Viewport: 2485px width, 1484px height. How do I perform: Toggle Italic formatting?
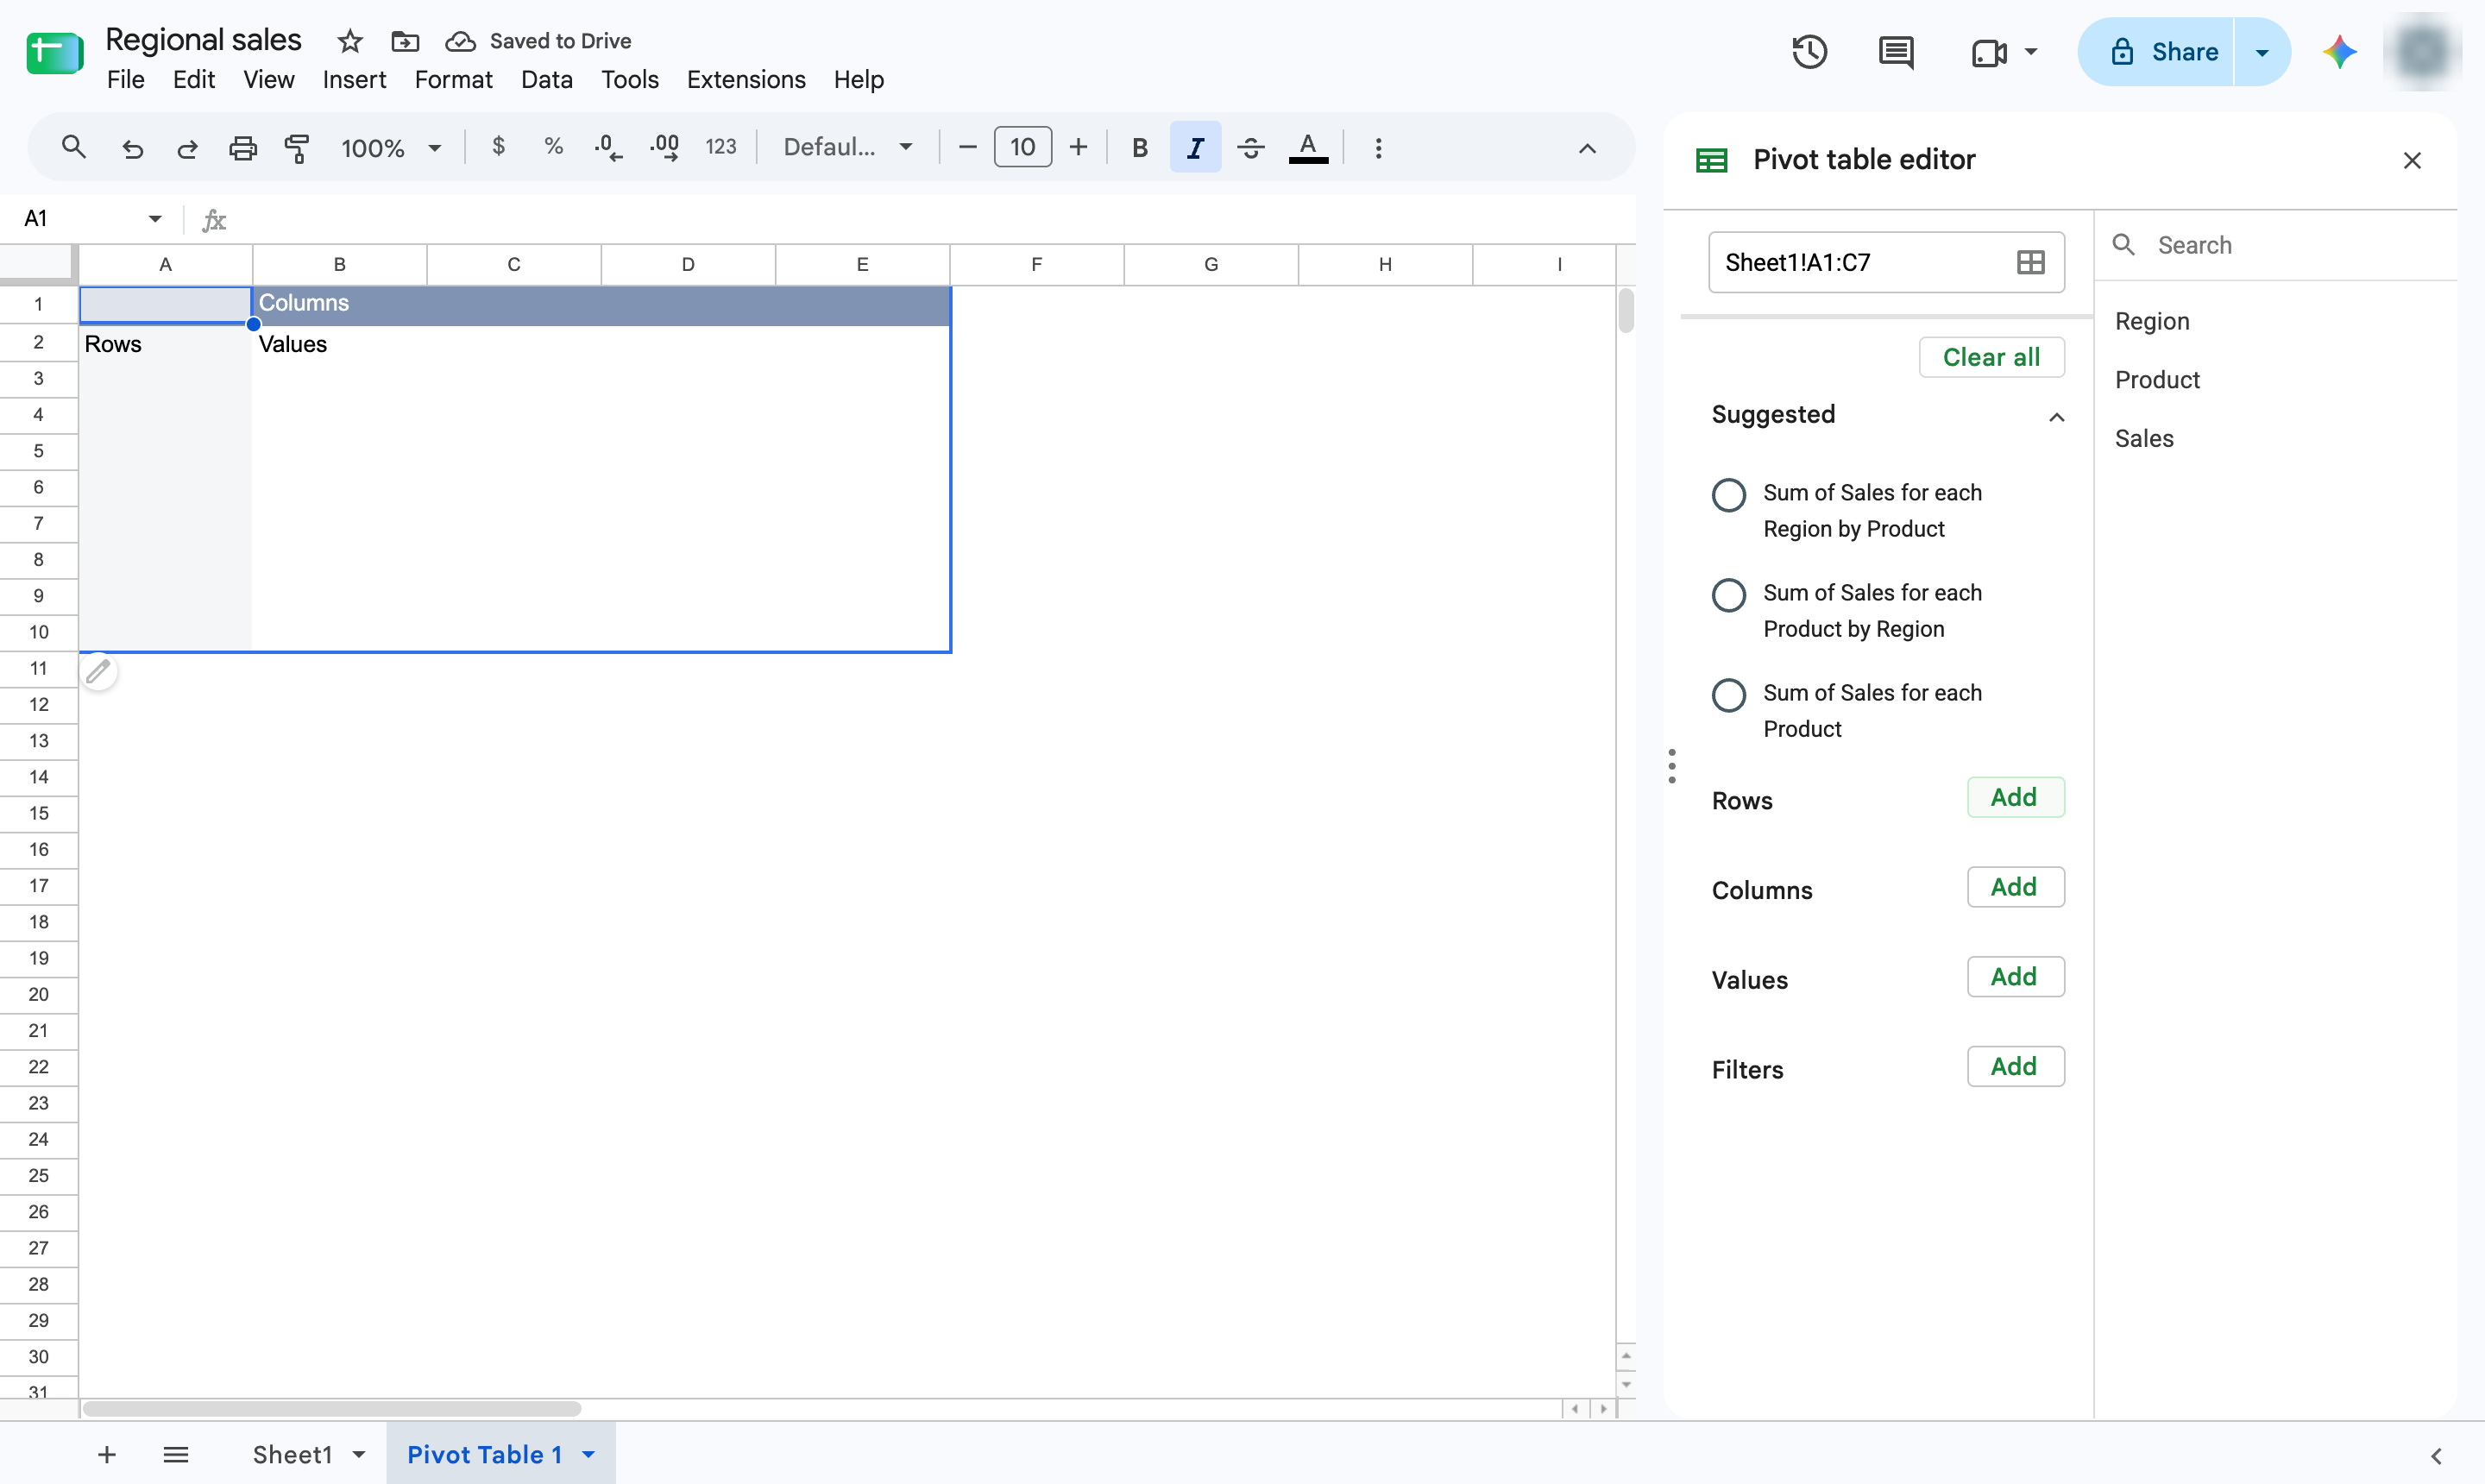click(x=1195, y=147)
